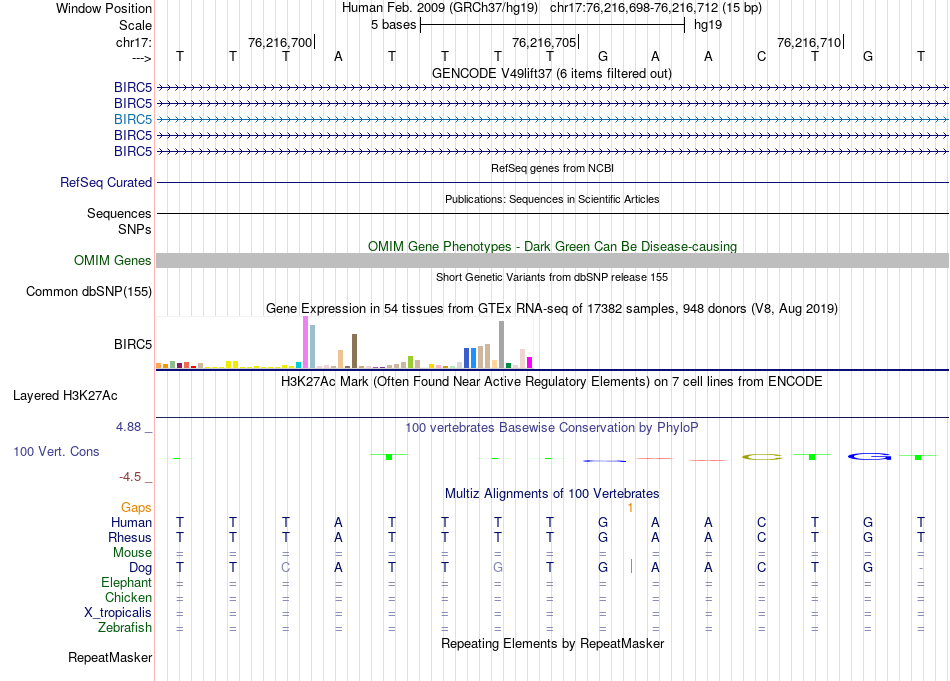This screenshot has height=681, width=950.
Task: Open GENCODE V49lift37 track title
Action: (551, 73)
